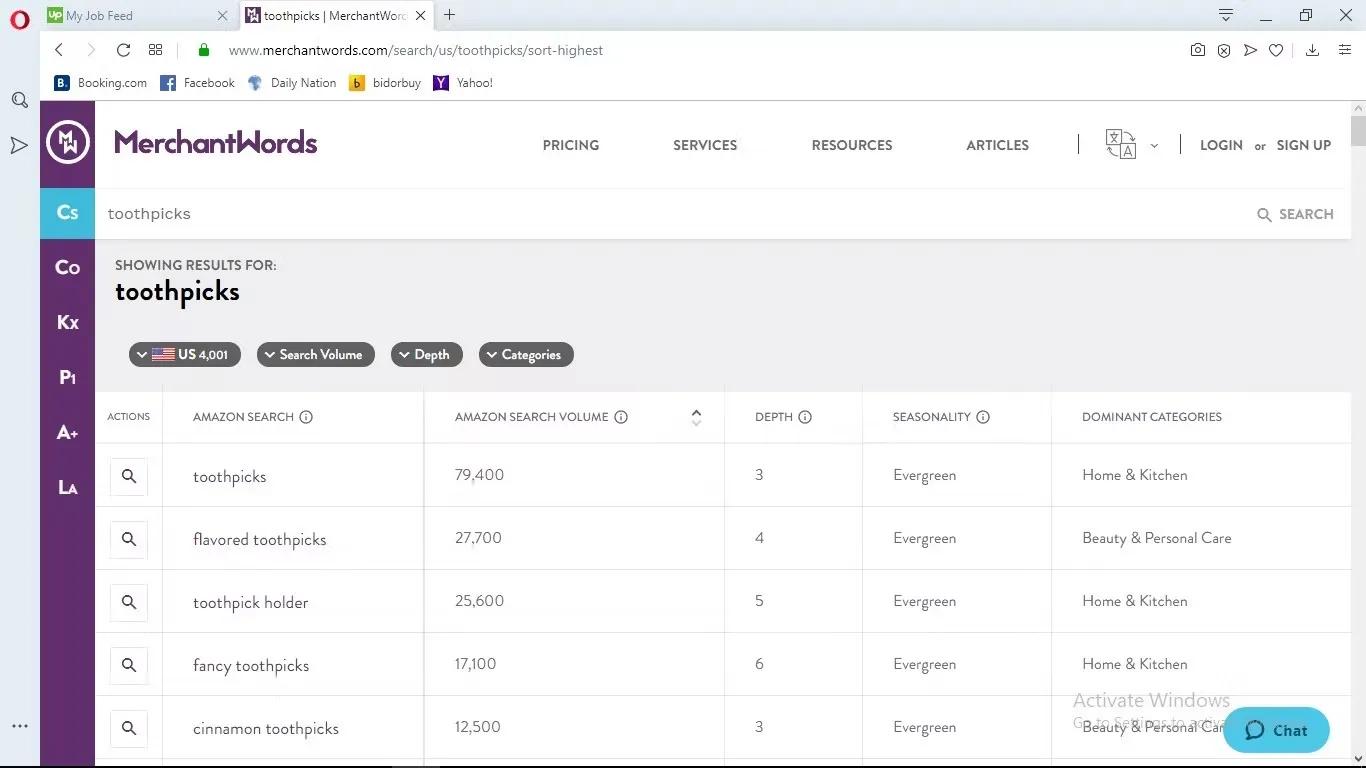Open the Cs sidebar tool
Image resolution: width=1366 pixels, height=768 pixels.
(67, 213)
